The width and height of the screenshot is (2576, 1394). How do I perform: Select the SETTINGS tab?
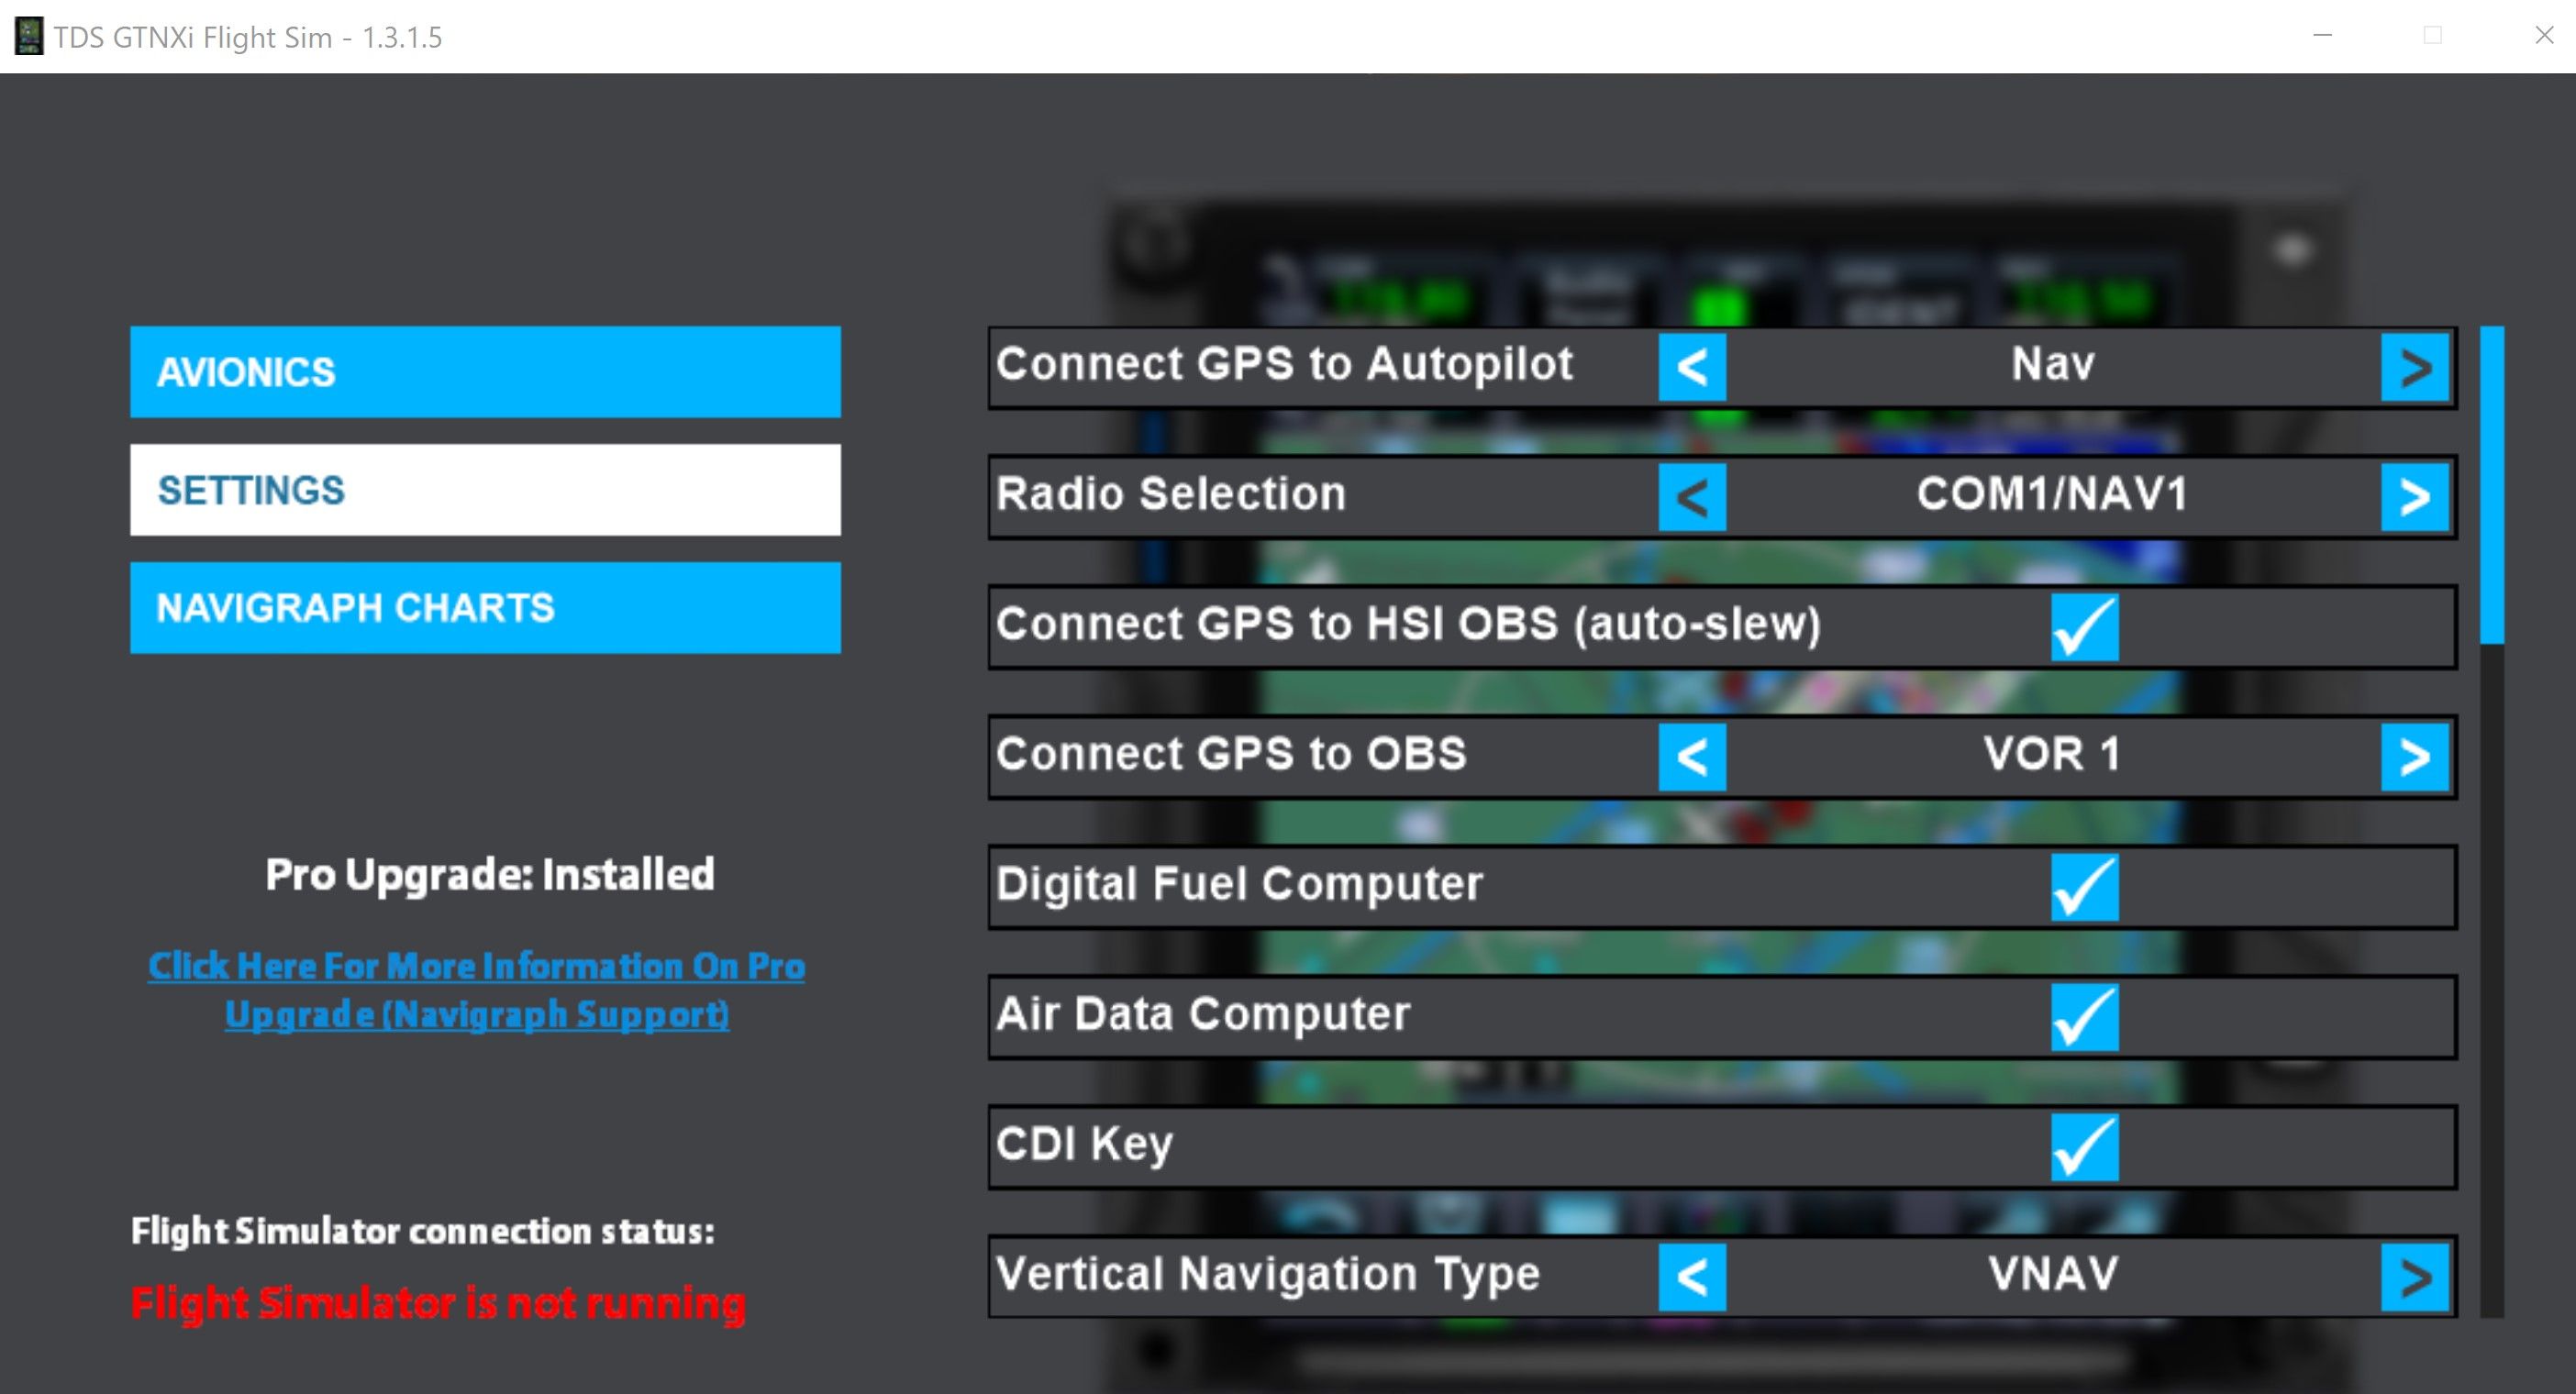click(485, 490)
